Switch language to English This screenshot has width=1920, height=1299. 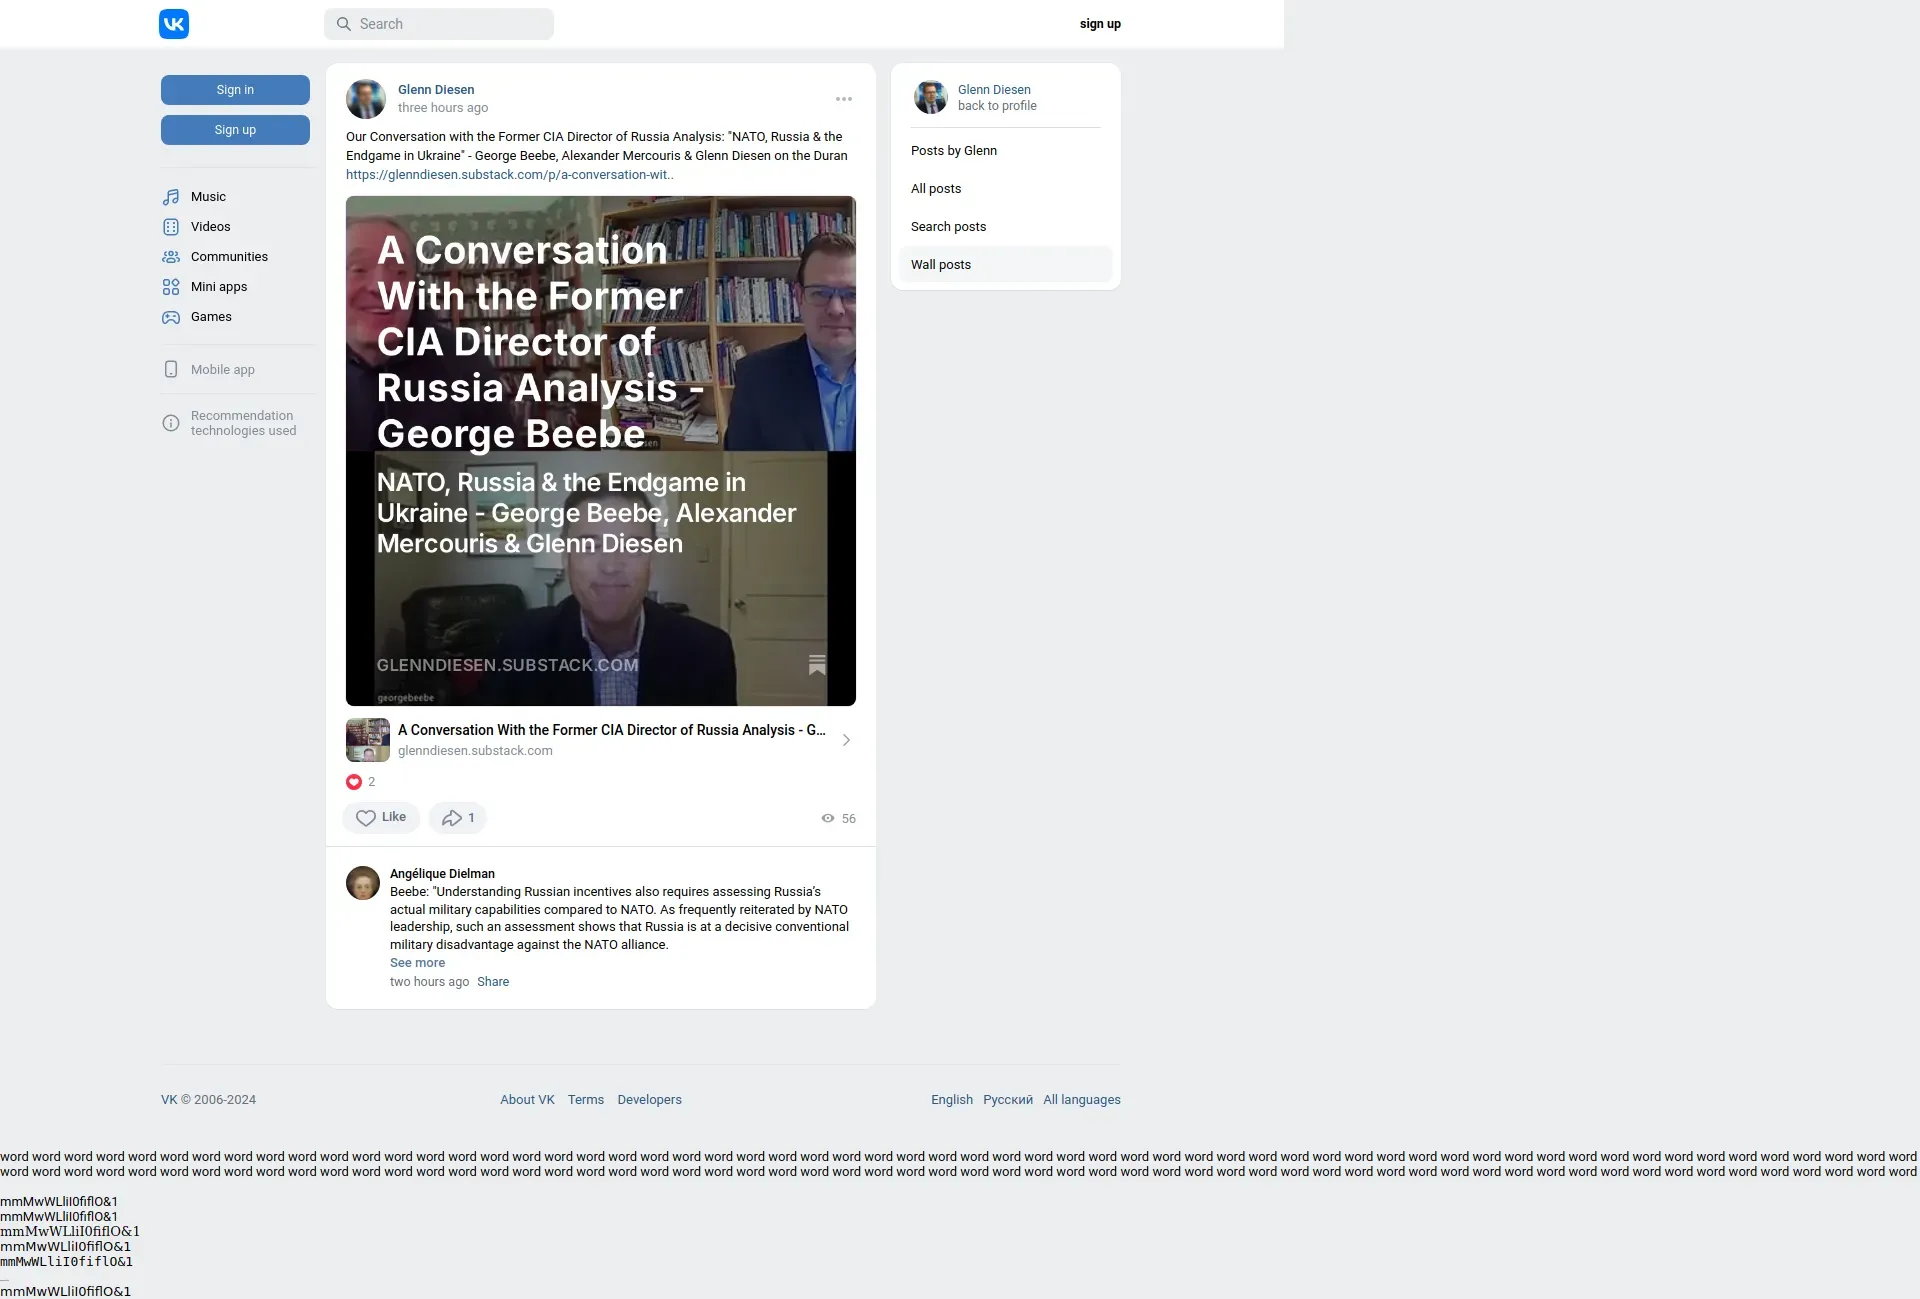click(952, 1100)
